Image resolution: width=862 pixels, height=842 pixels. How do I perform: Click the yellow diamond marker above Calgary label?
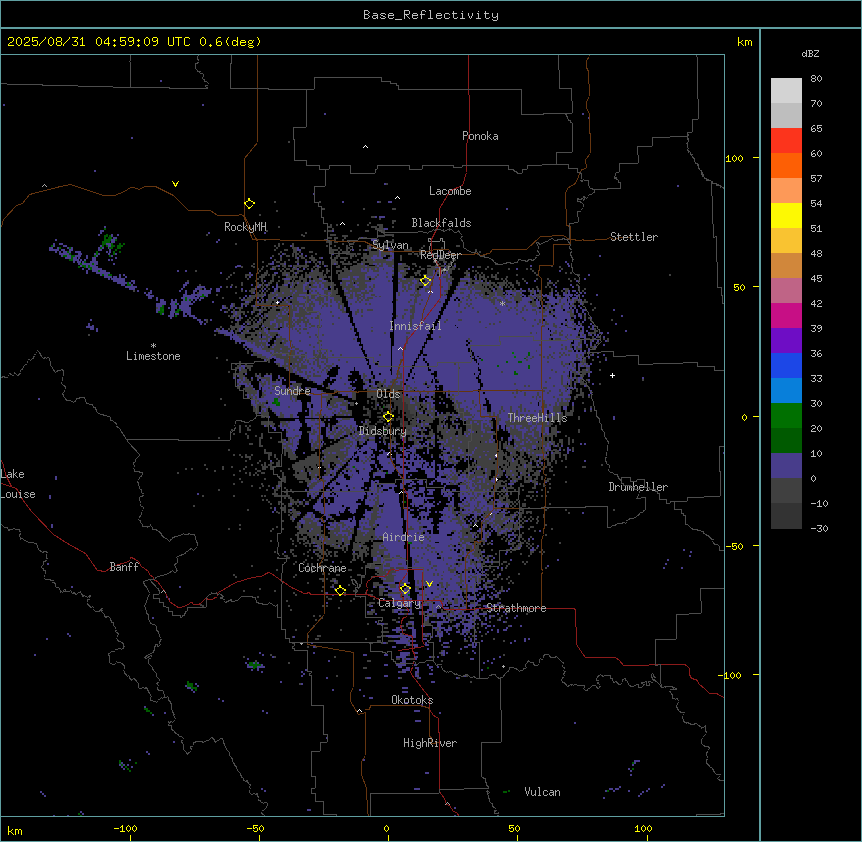[405, 589]
